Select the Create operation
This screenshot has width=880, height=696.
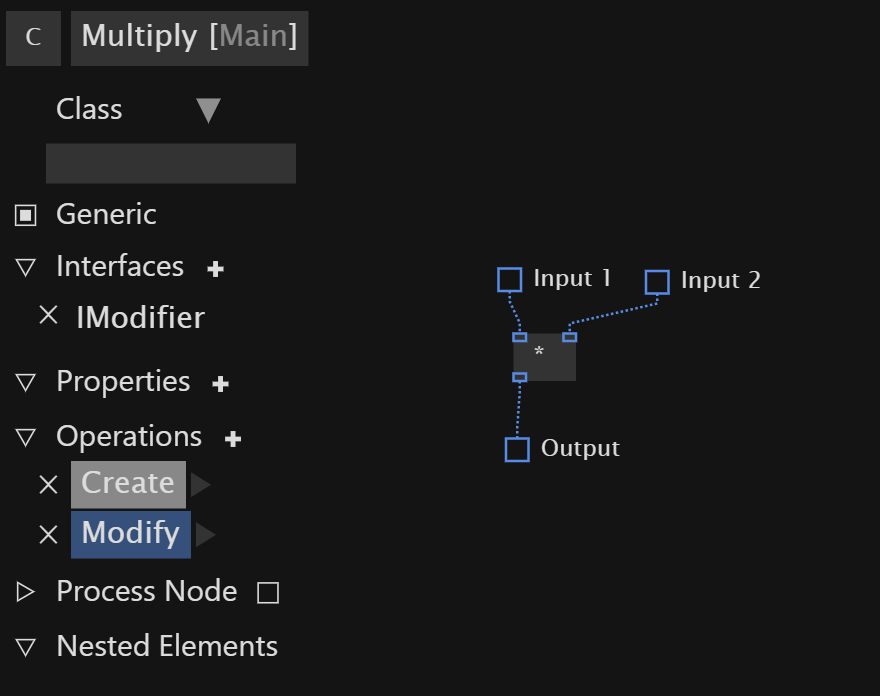[x=129, y=484]
